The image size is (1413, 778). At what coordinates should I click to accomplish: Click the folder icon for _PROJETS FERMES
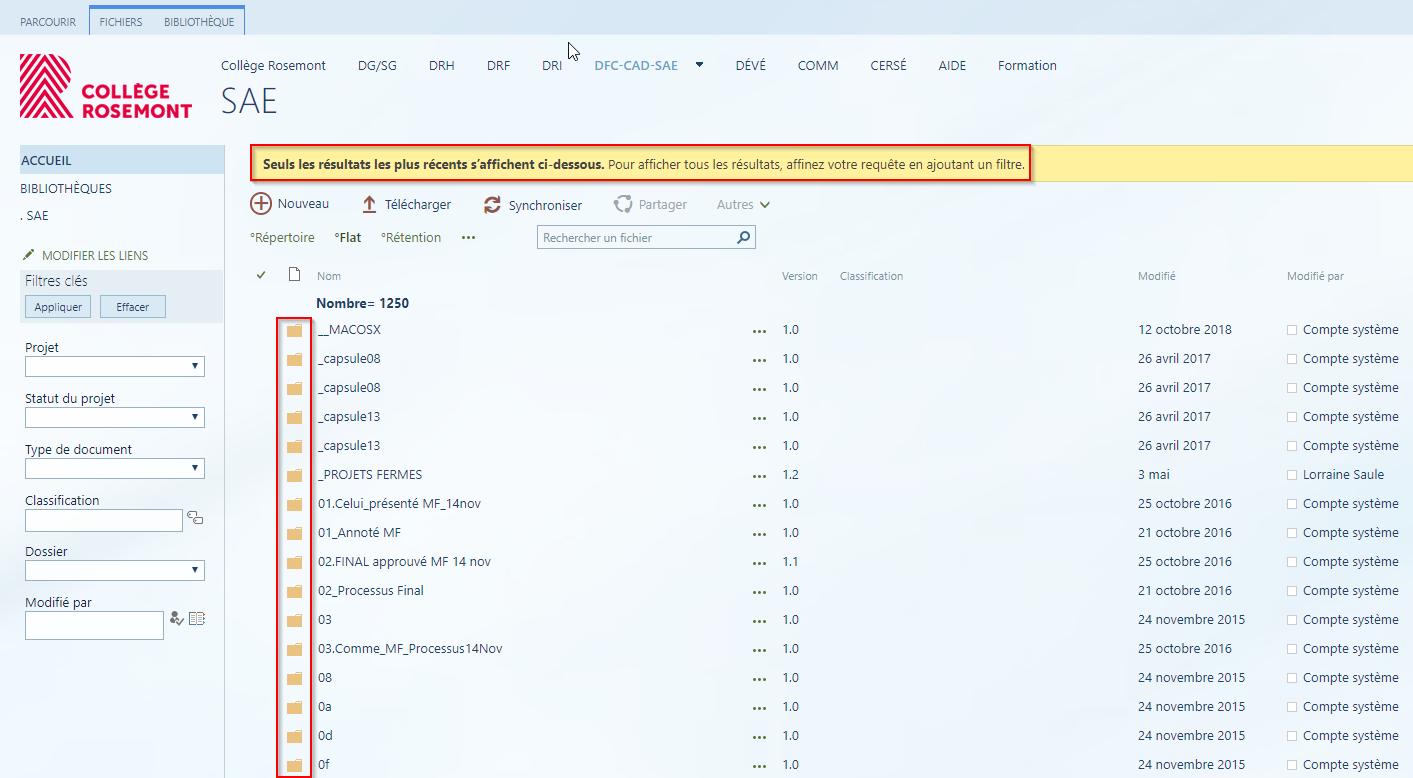(294, 475)
